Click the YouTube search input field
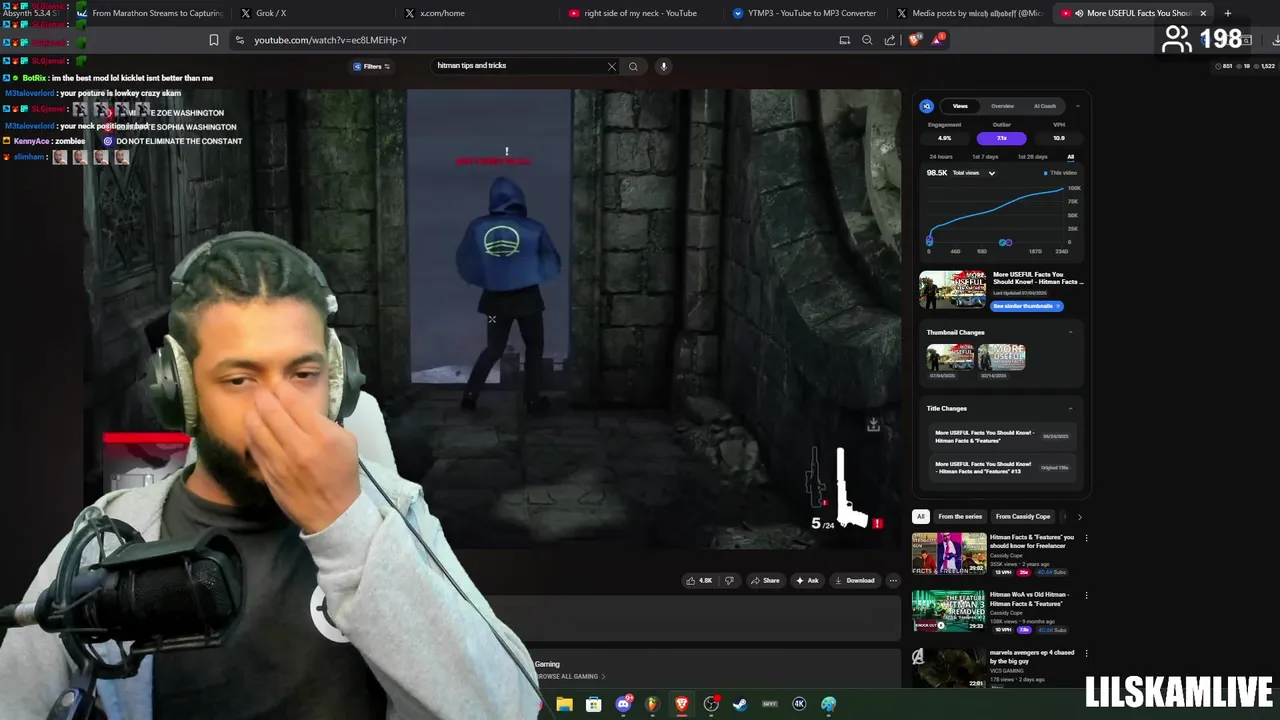This screenshot has height=720, width=1280. 520,67
